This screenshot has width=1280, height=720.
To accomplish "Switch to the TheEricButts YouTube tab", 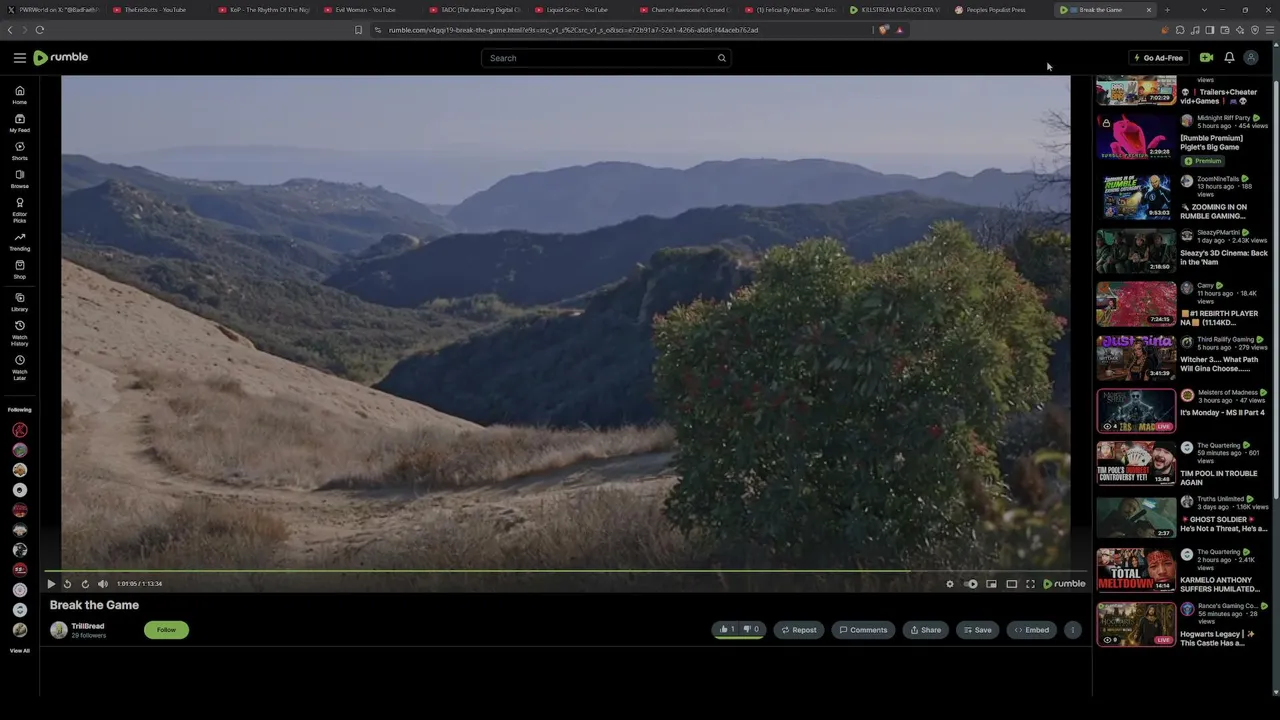I will click(x=155, y=10).
